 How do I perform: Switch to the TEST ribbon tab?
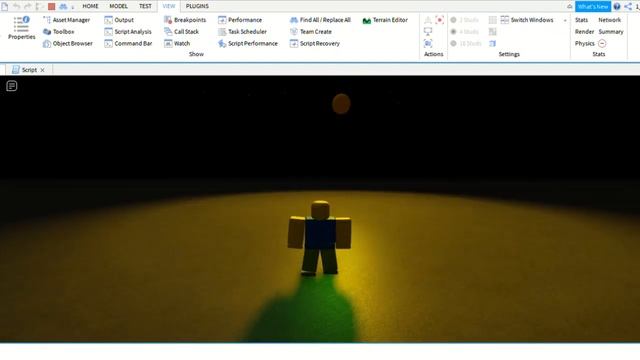(x=145, y=6)
